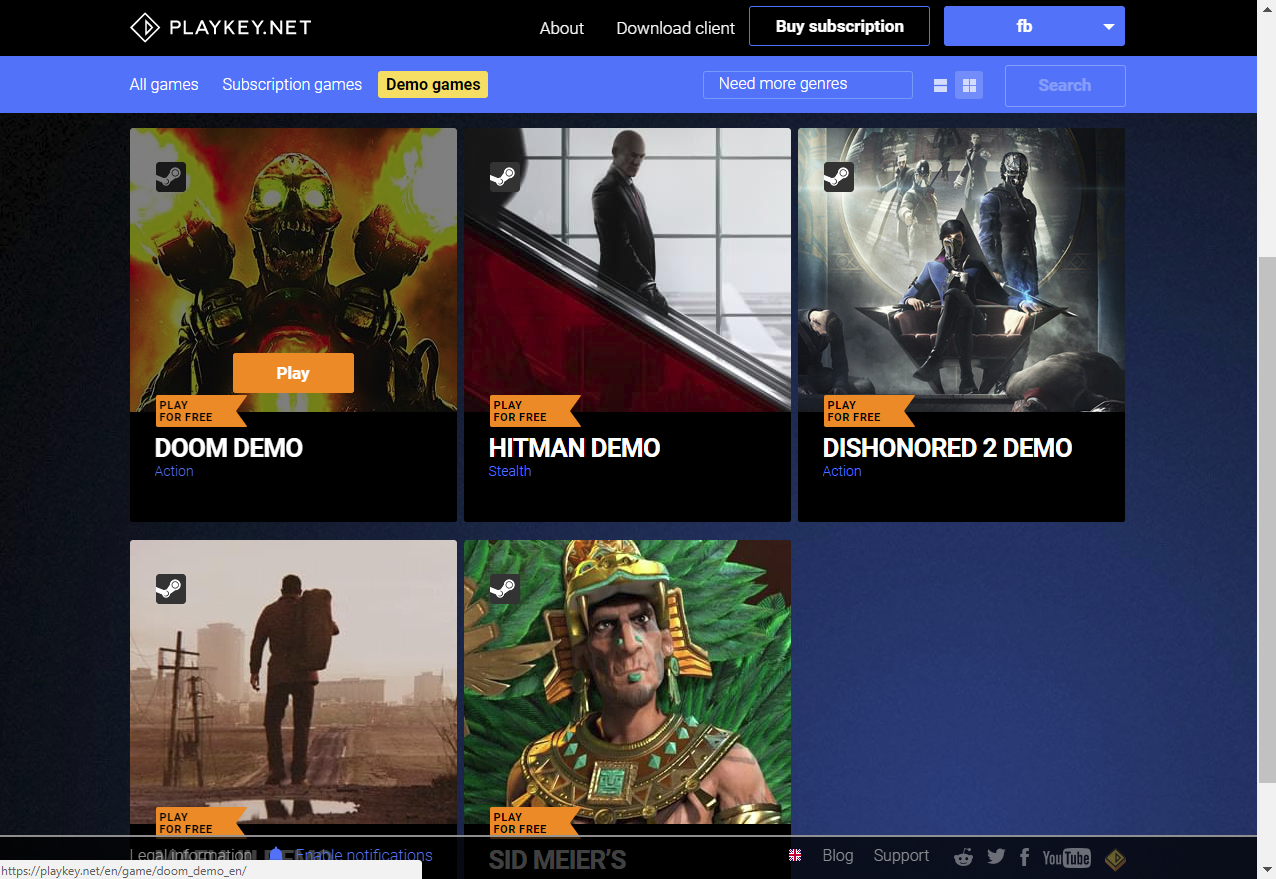Image resolution: width=1276 pixels, height=879 pixels.
Task: Click the Steam icon on Sid Meier's card
Action: [505, 589]
